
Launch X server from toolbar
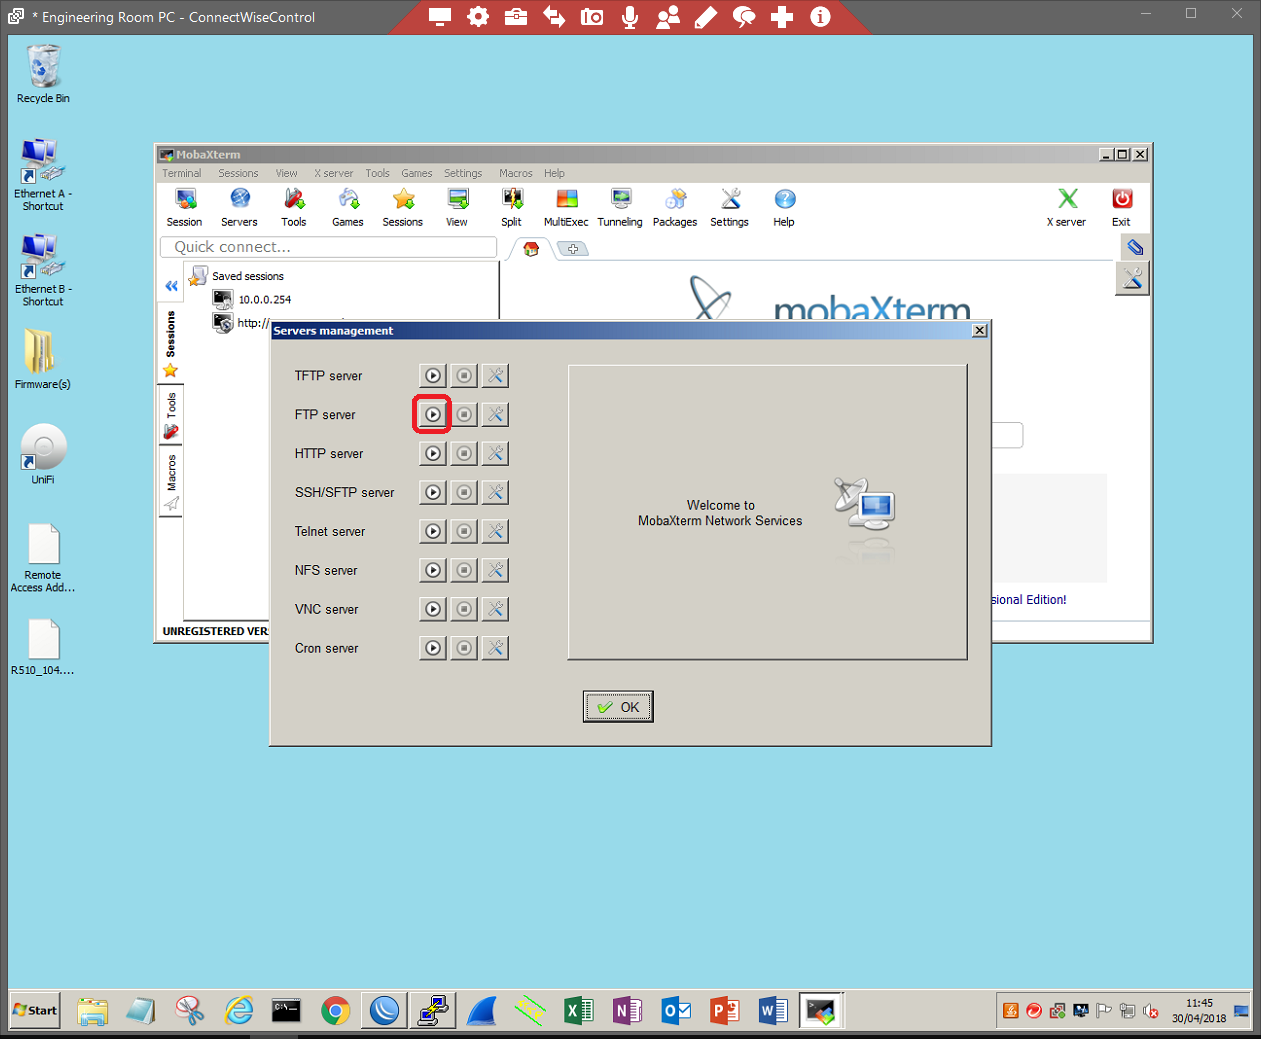[1066, 208]
